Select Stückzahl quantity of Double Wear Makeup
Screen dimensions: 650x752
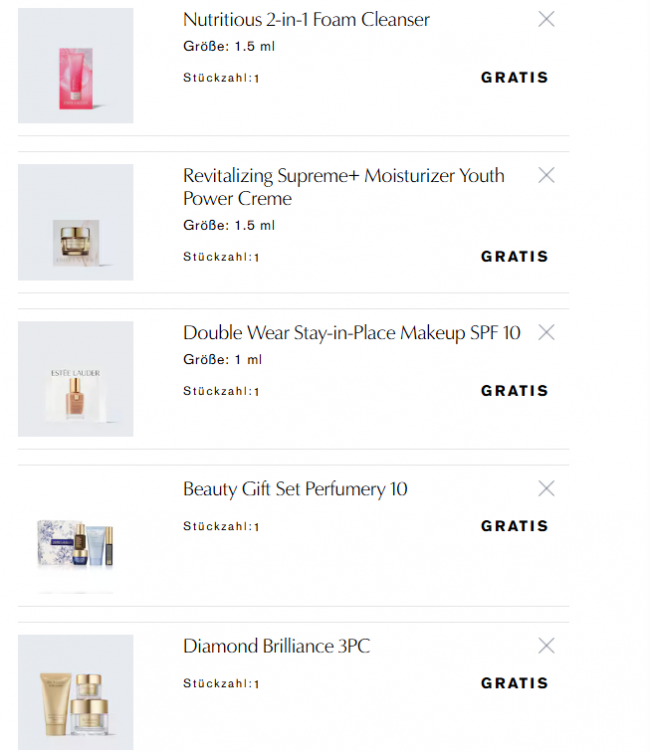221,391
